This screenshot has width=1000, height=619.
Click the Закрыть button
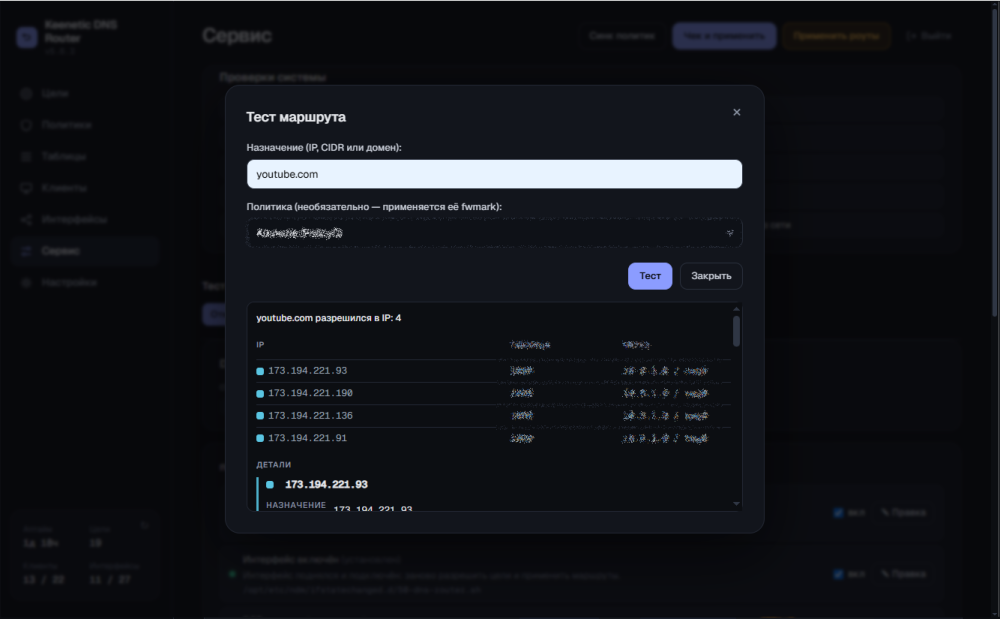pyautogui.click(x=711, y=276)
